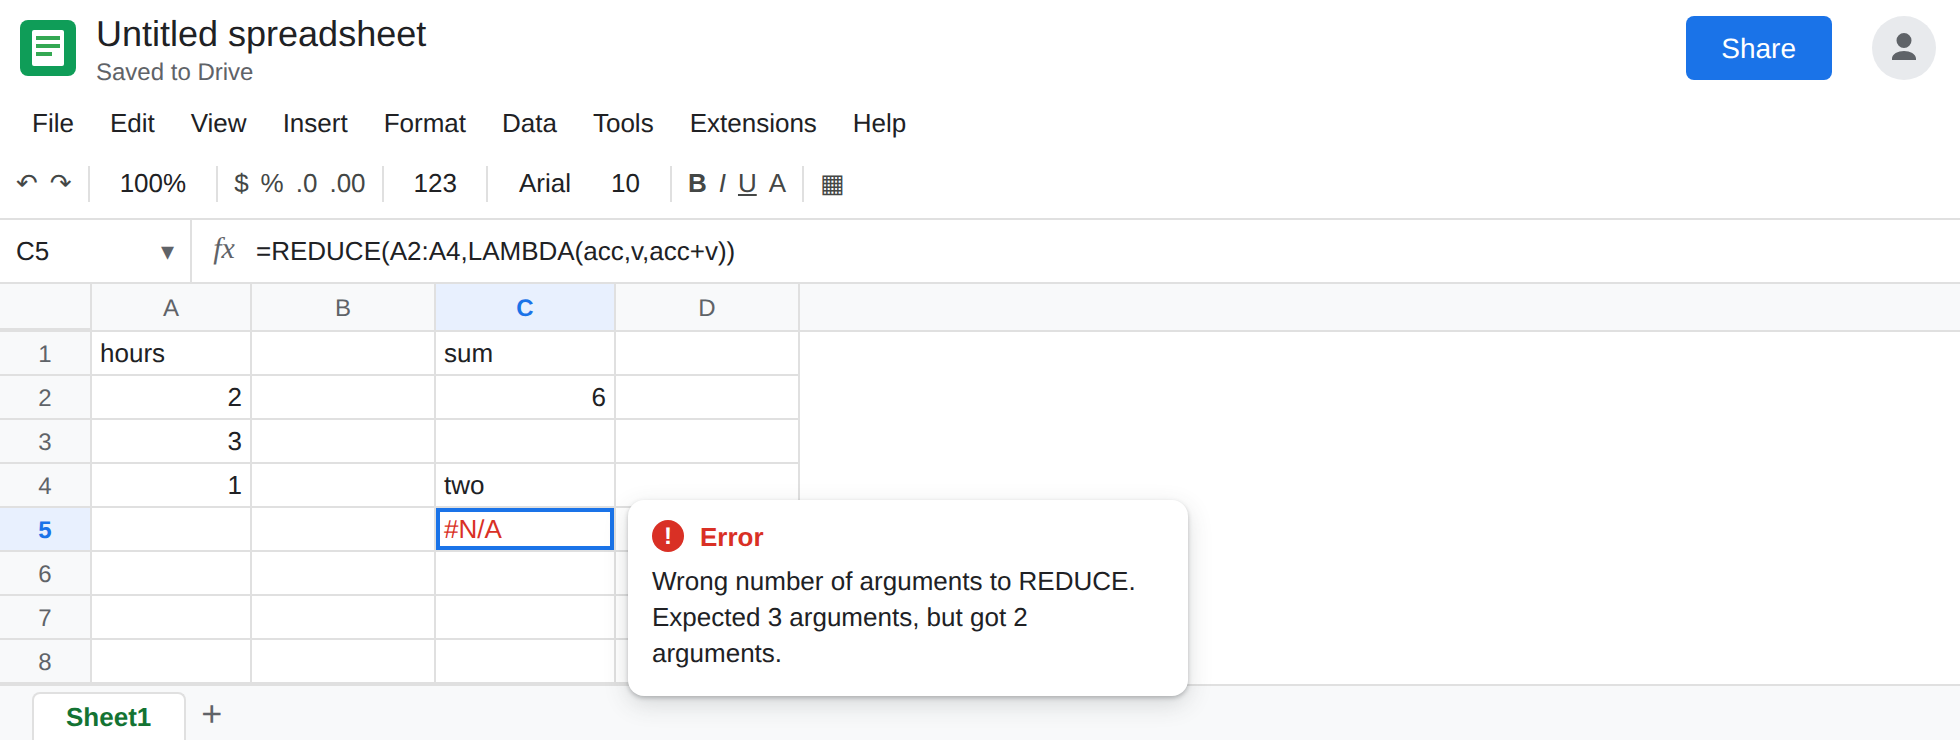Open the Tools menu
This screenshot has width=1960, height=740.
623,123
